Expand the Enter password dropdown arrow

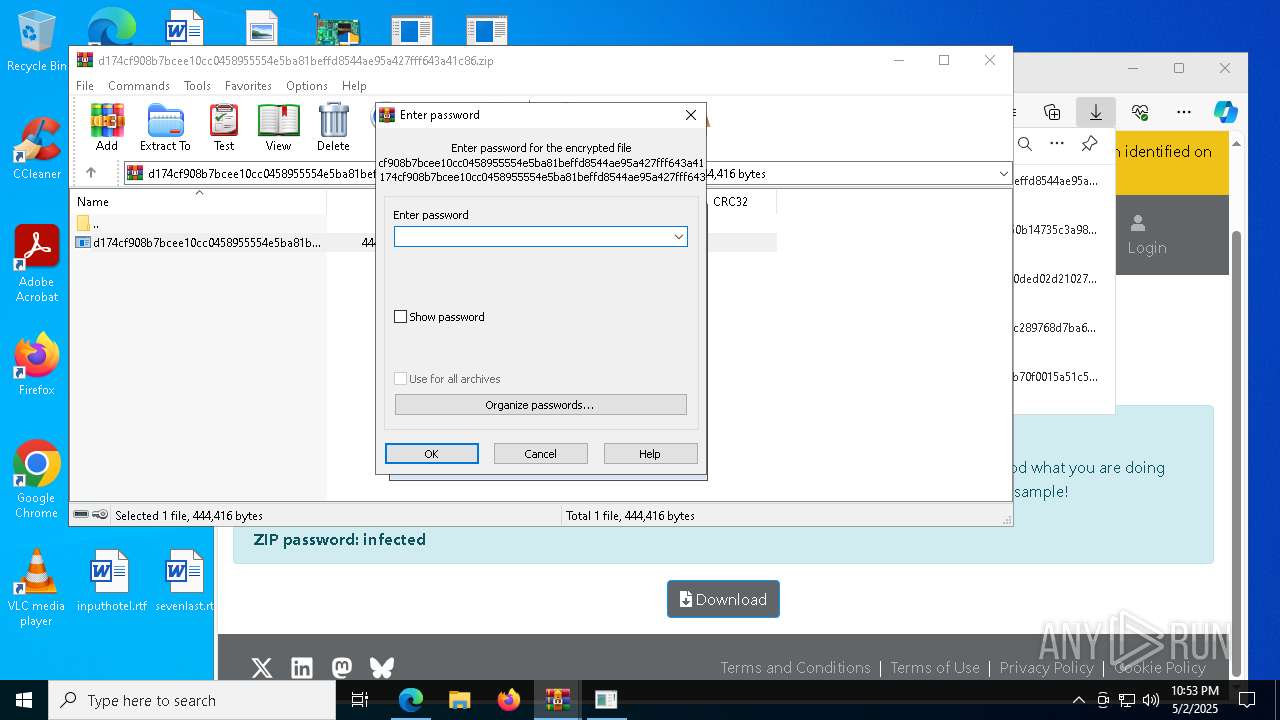pos(678,237)
